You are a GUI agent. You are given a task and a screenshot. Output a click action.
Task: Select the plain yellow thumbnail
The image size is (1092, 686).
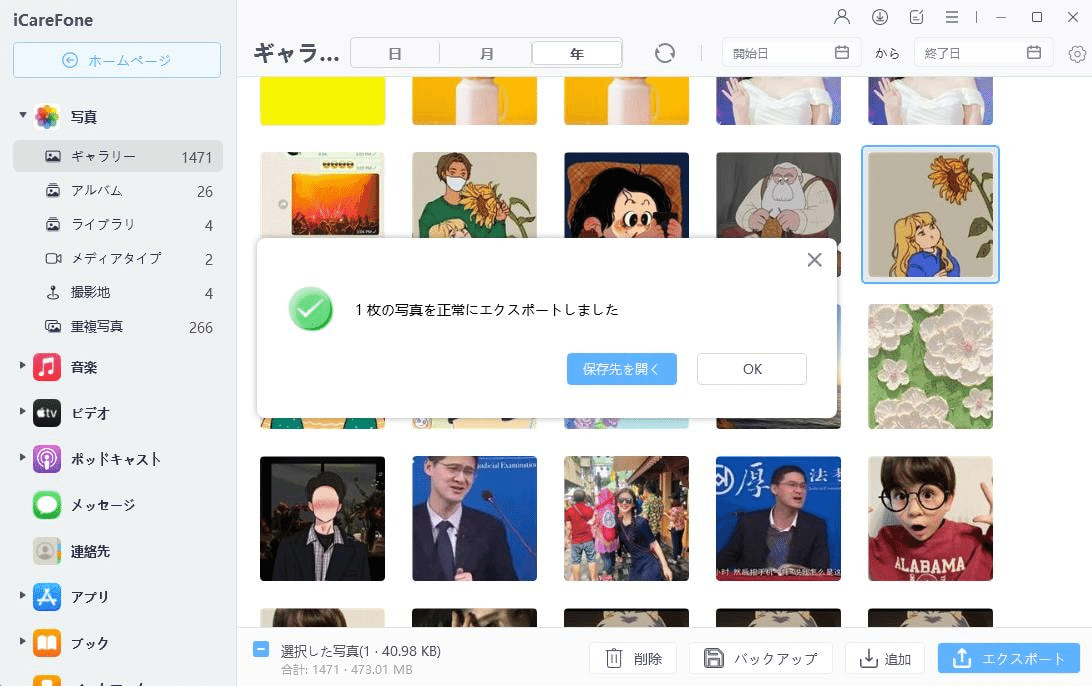[322, 101]
